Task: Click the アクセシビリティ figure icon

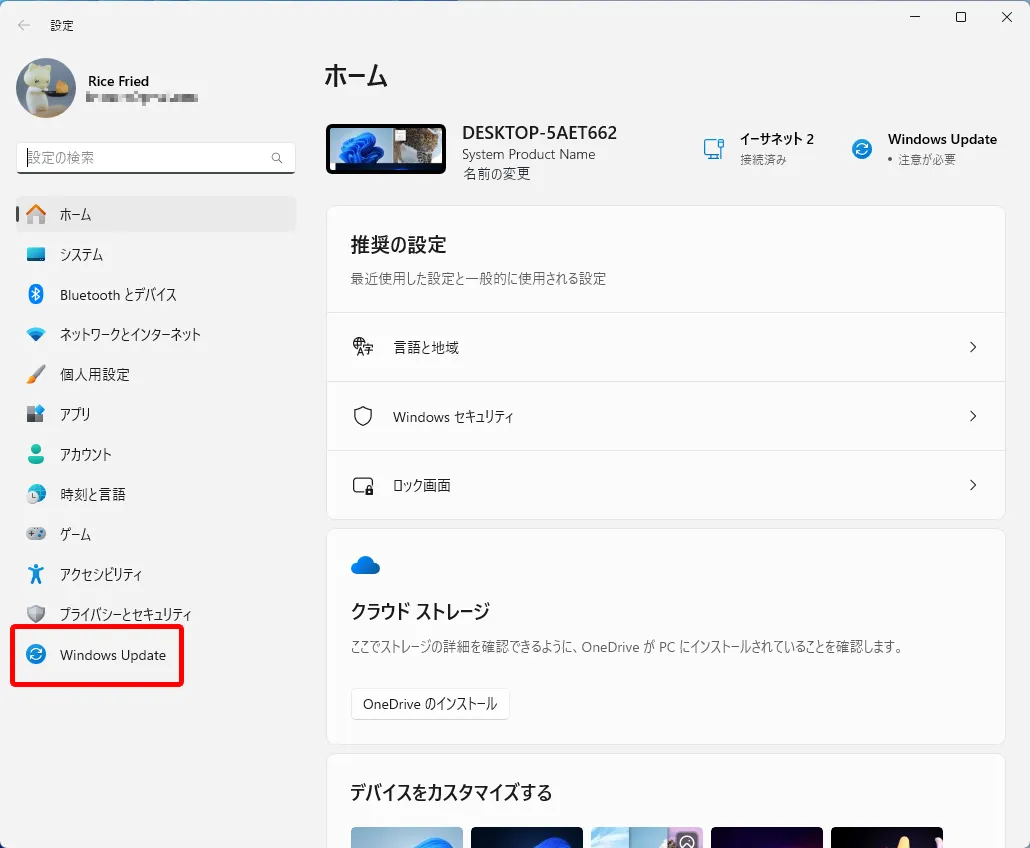Action: click(x=36, y=574)
